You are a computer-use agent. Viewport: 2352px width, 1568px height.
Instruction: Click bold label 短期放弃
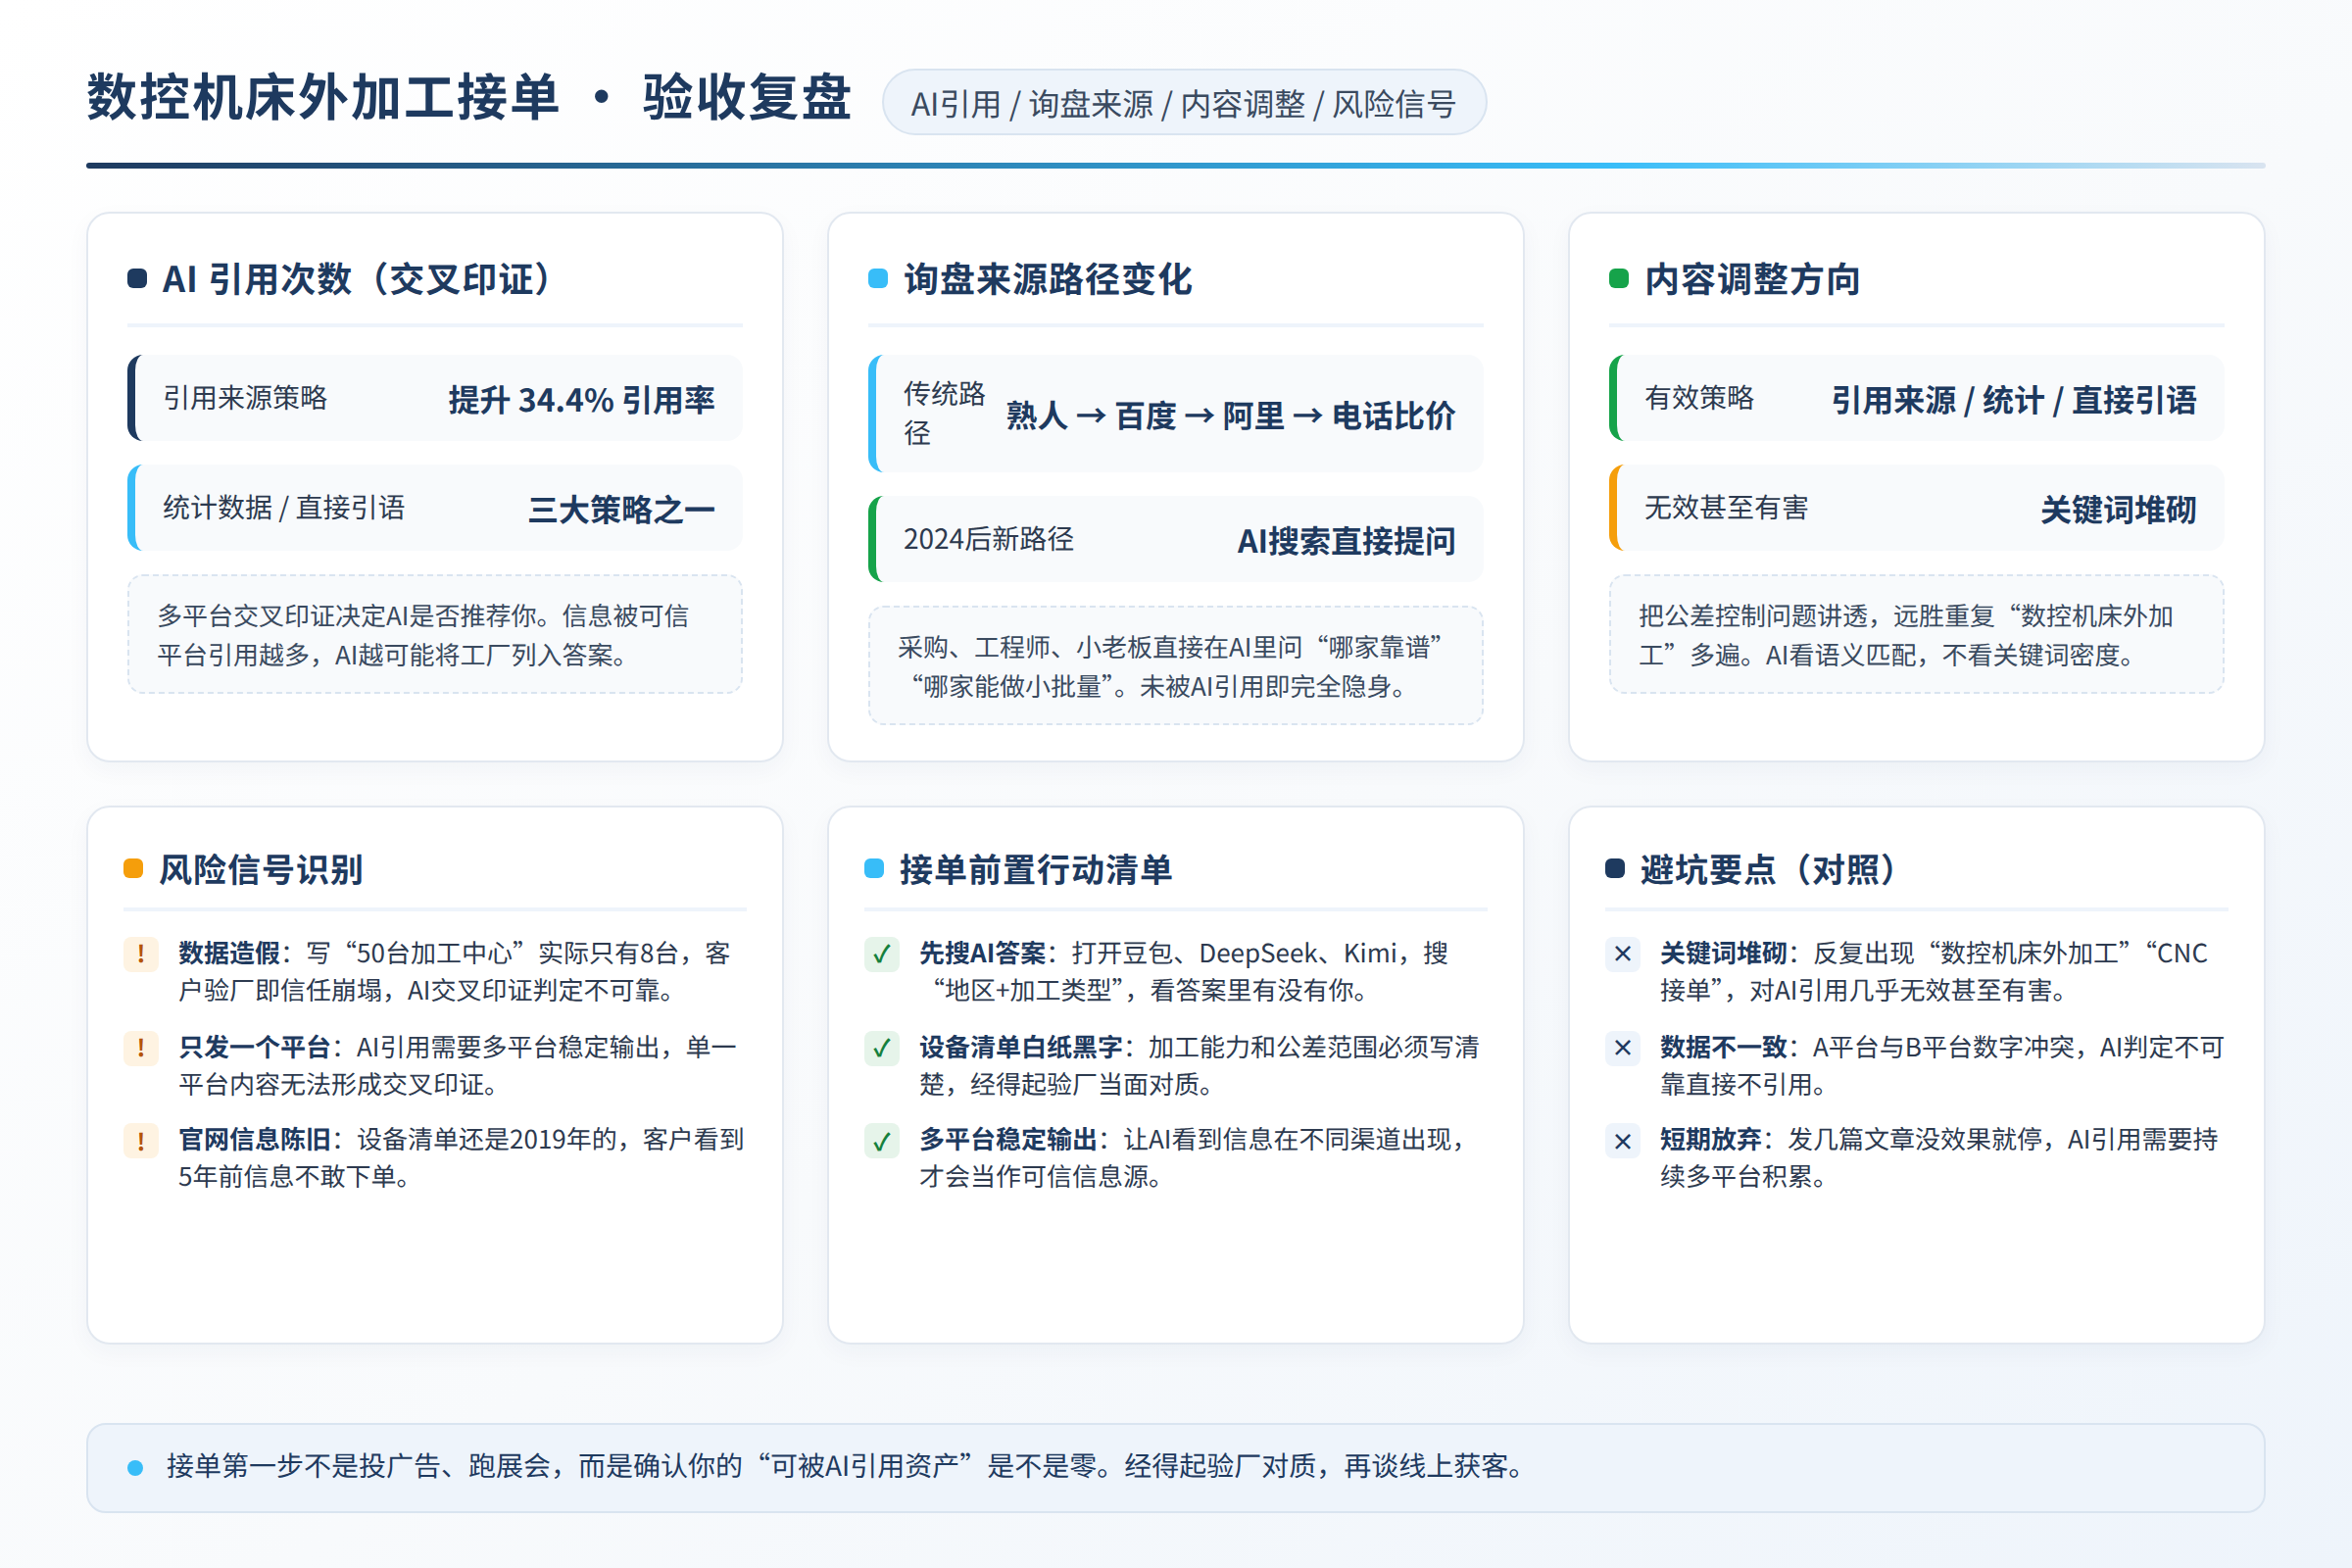[1710, 1139]
